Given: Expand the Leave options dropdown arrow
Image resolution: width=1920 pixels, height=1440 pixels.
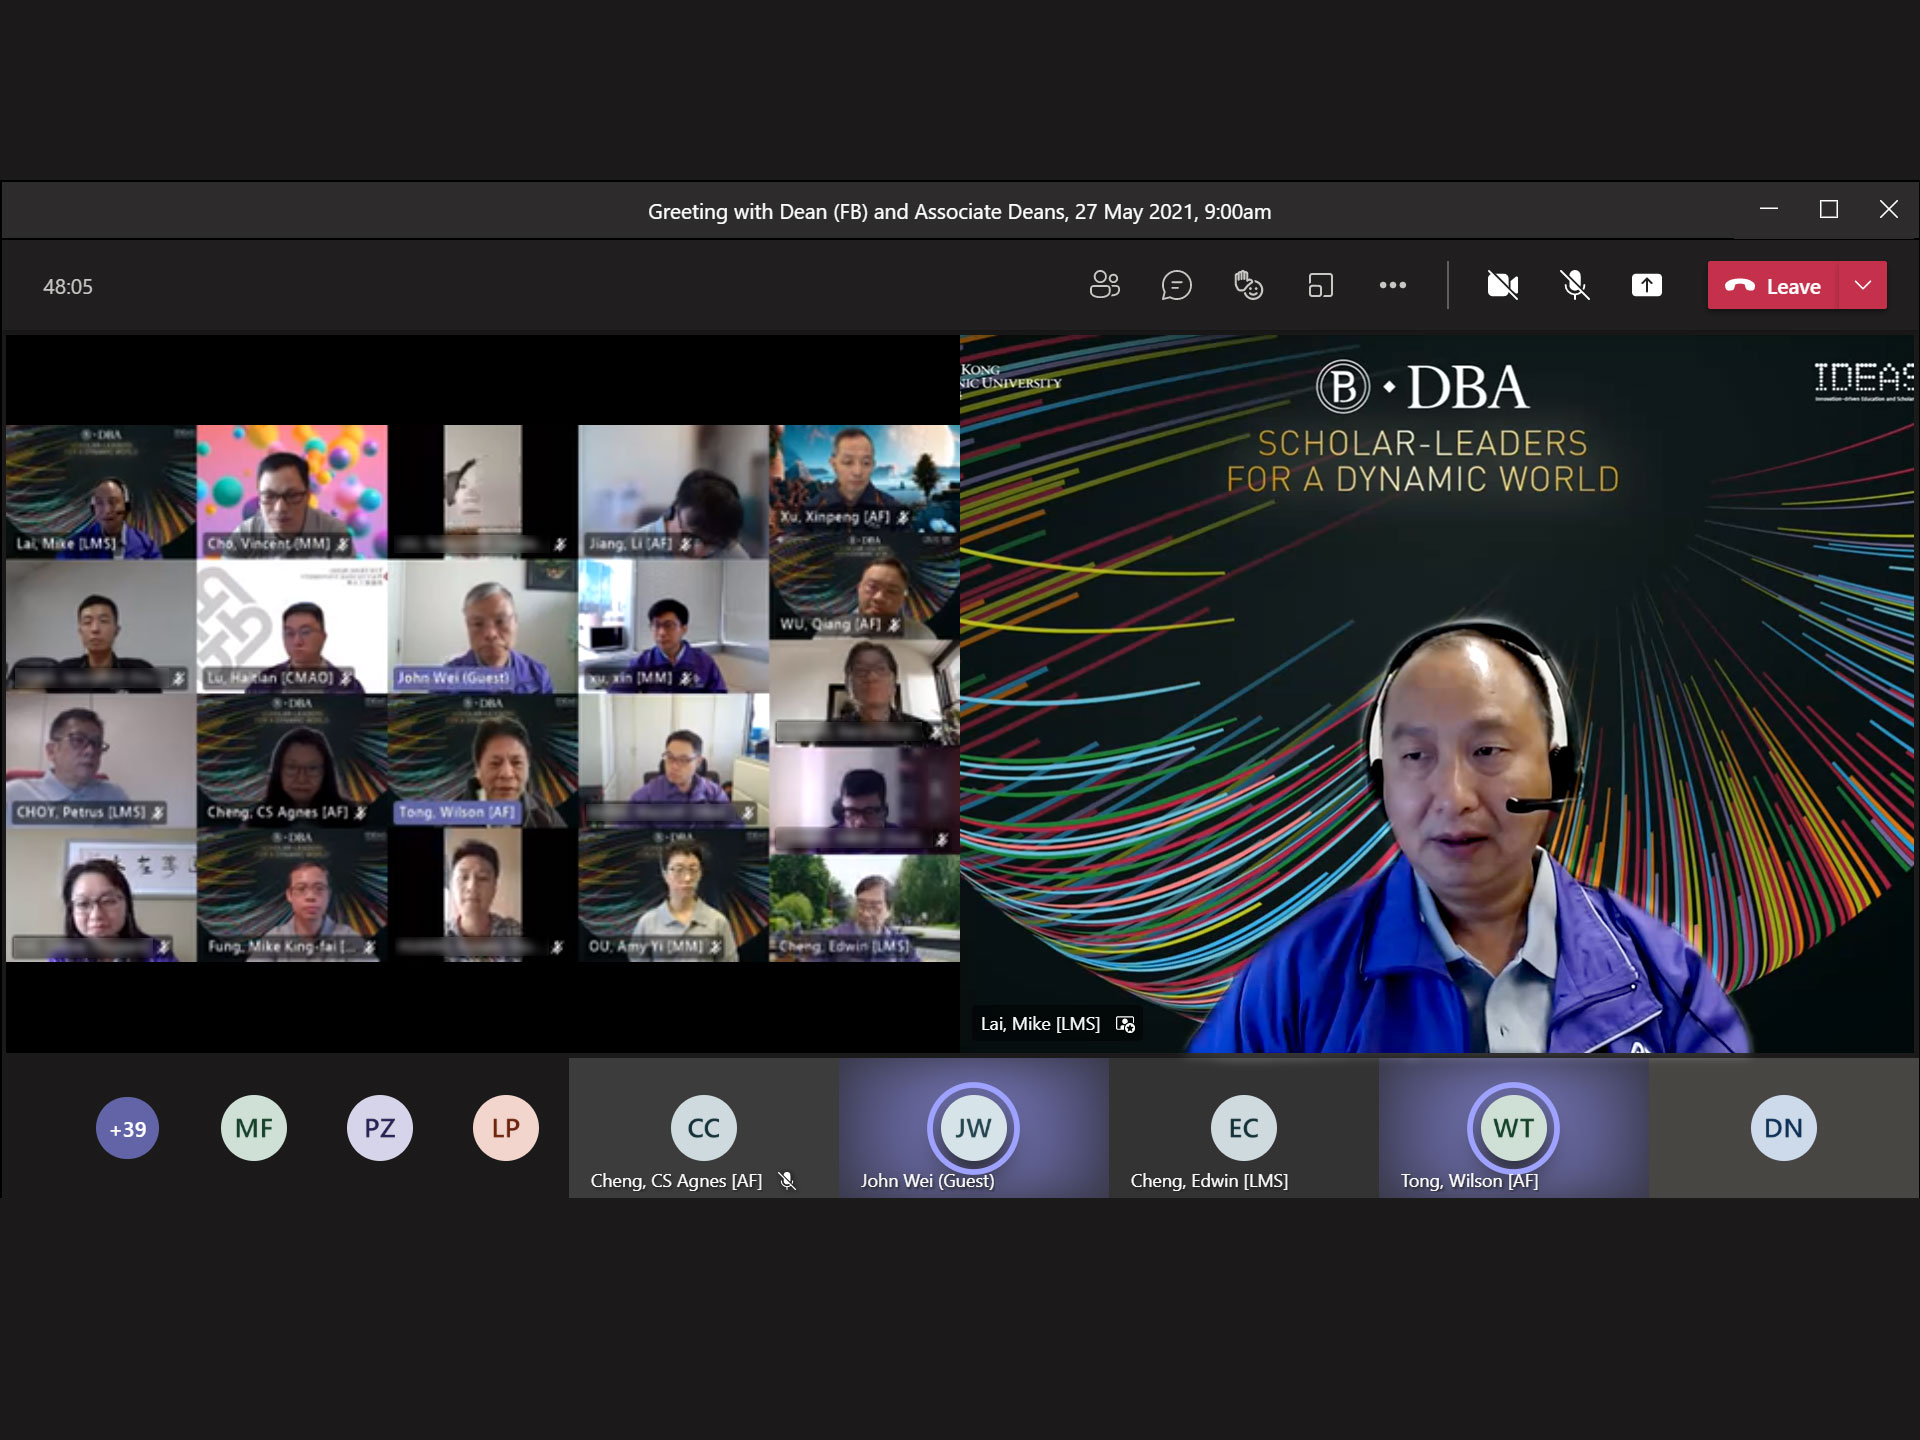Looking at the screenshot, I should tap(1862, 286).
